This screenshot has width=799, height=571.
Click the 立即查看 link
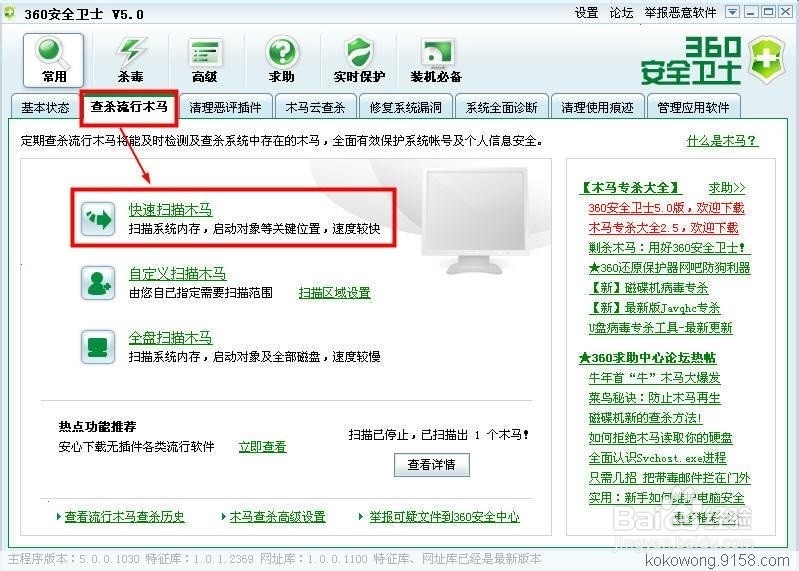262,447
